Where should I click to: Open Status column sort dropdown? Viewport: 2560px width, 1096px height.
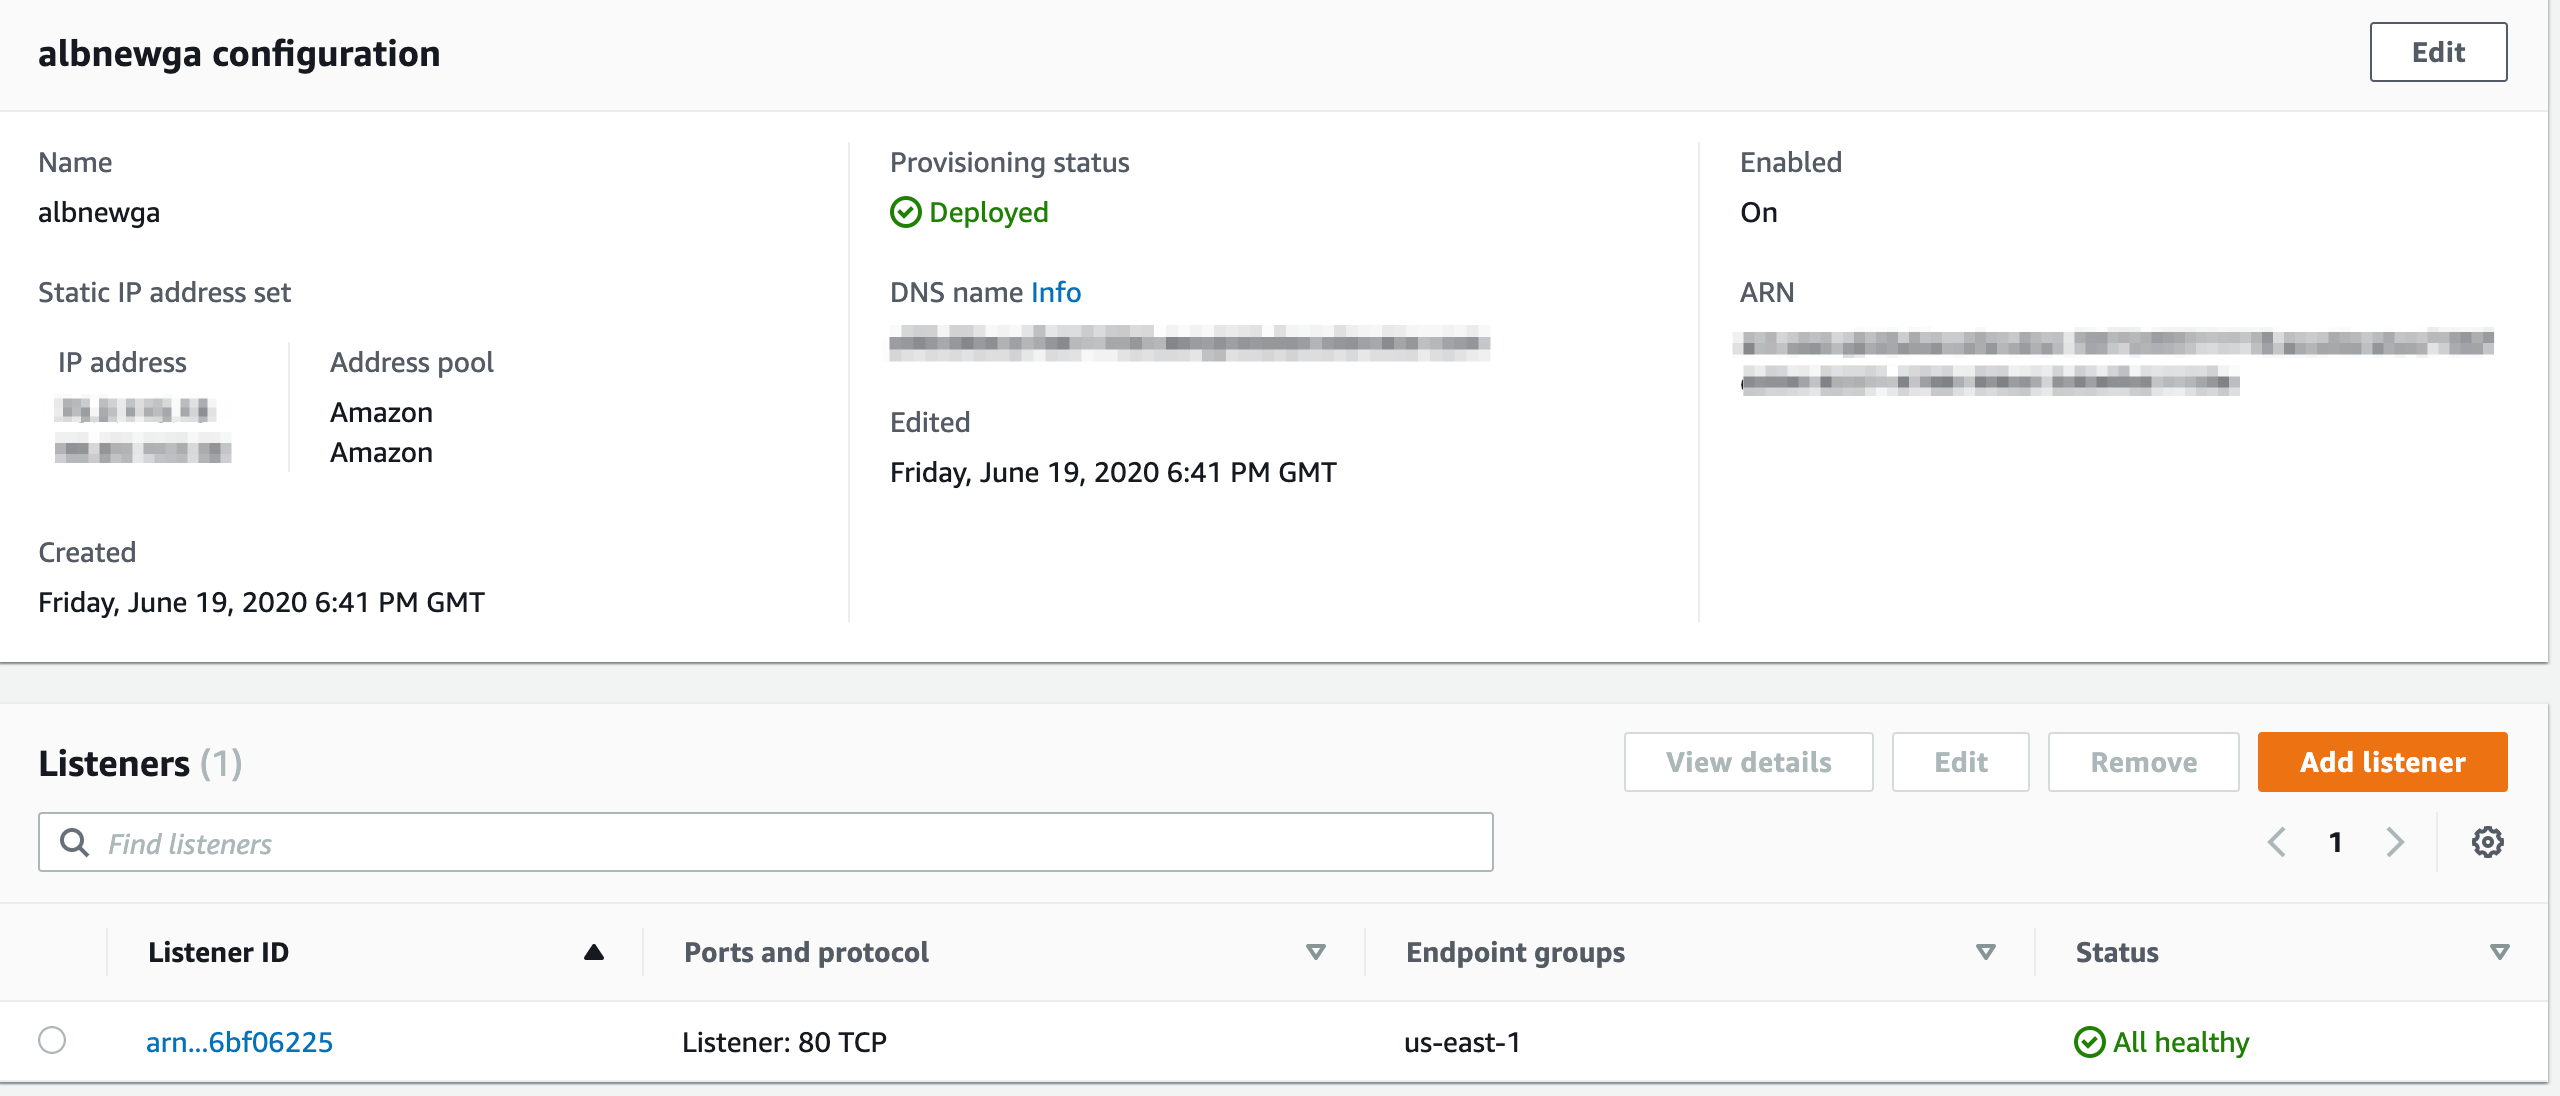pos(2499,952)
